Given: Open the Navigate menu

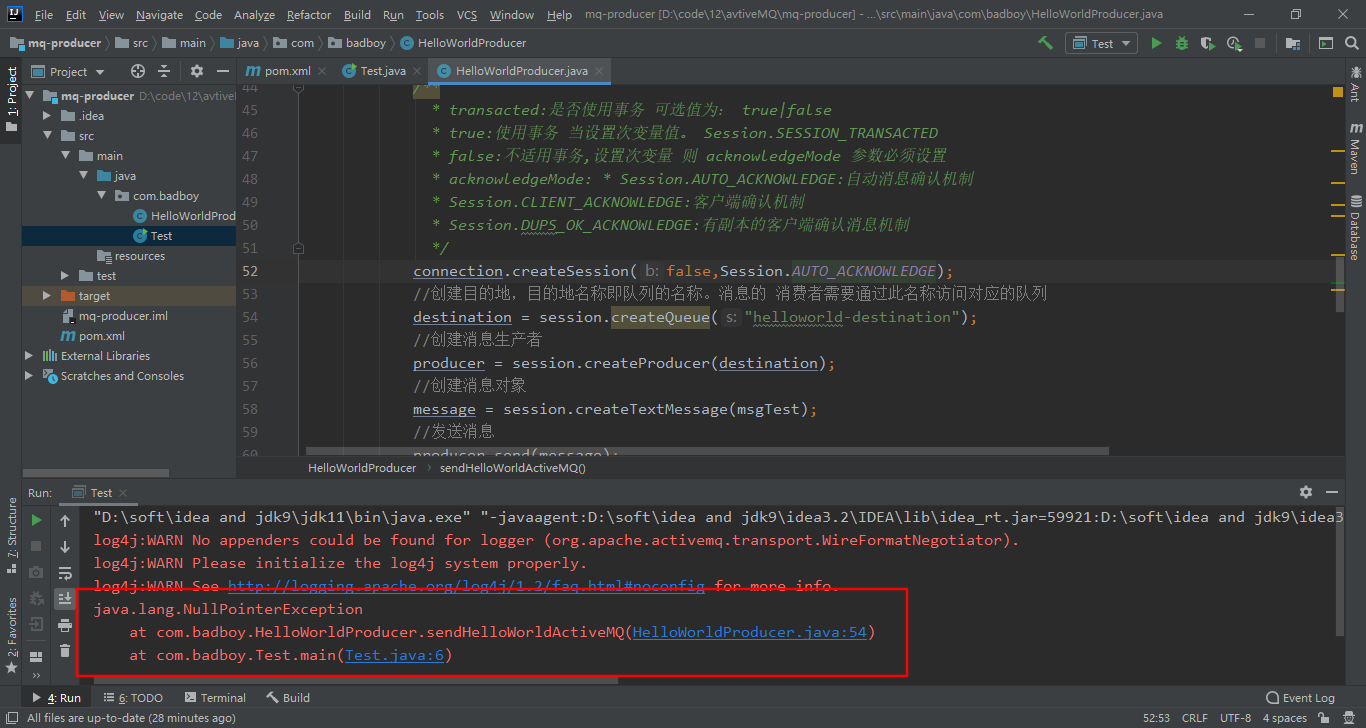Looking at the screenshot, I should [x=160, y=15].
